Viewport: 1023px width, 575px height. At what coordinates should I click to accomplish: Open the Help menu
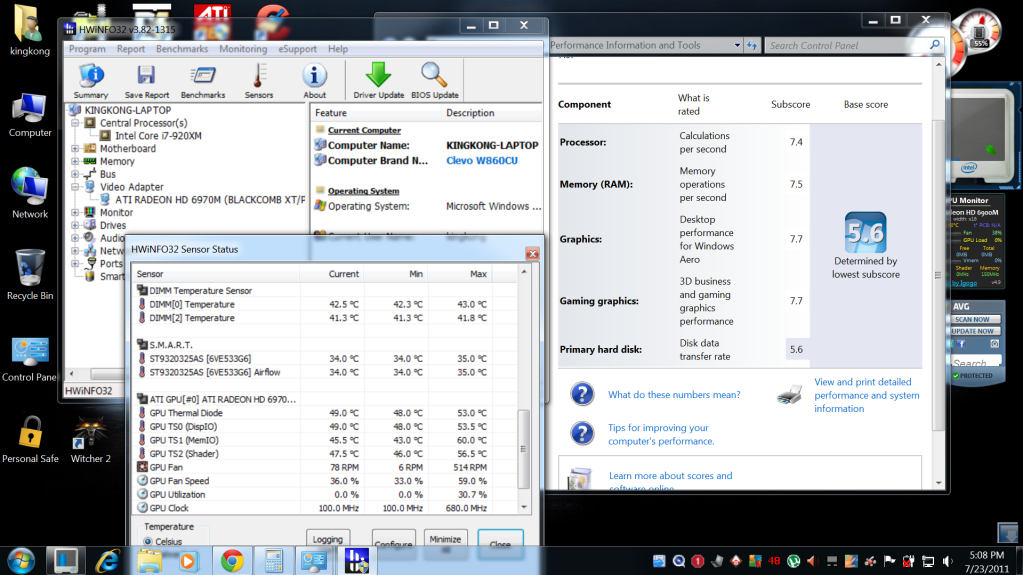pos(338,49)
